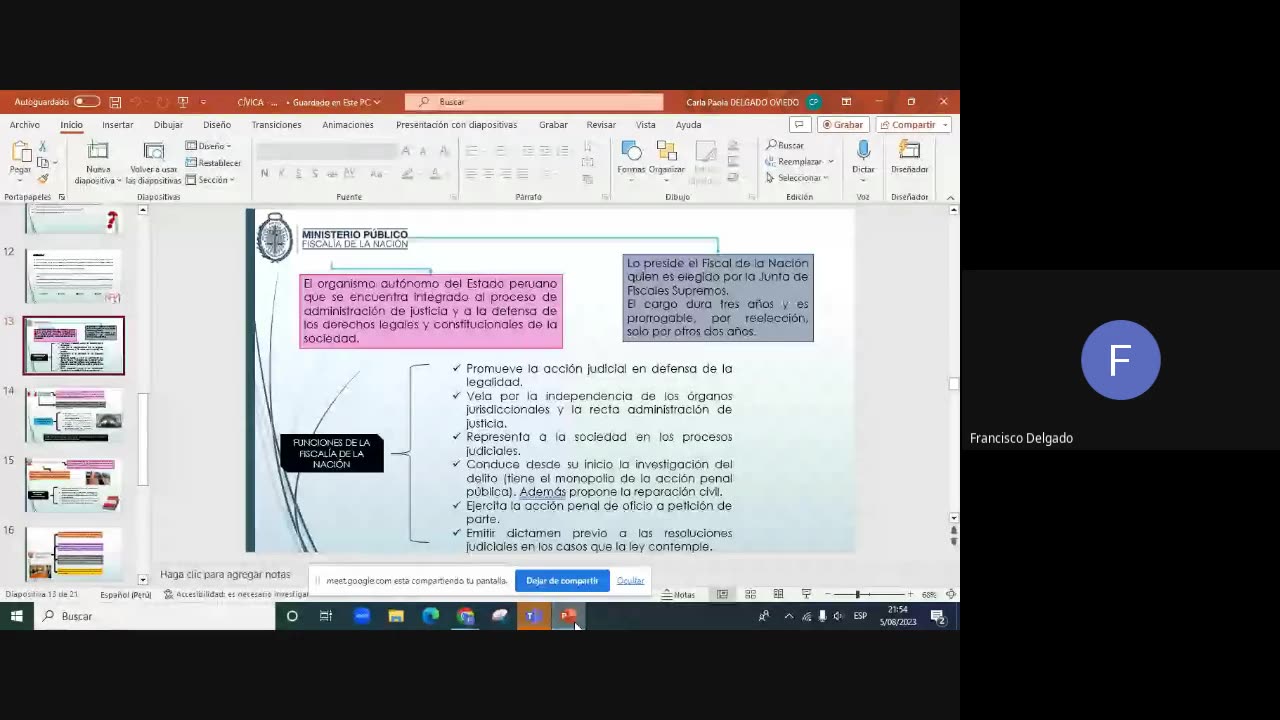Open the Sección dropdown
Viewport: 1280px width, 720px height.
(210, 180)
